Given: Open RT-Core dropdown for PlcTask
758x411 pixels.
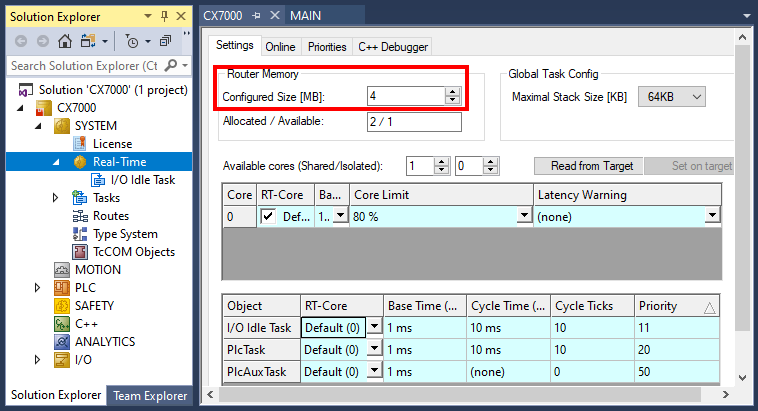Looking at the screenshot, I should 374,349.
